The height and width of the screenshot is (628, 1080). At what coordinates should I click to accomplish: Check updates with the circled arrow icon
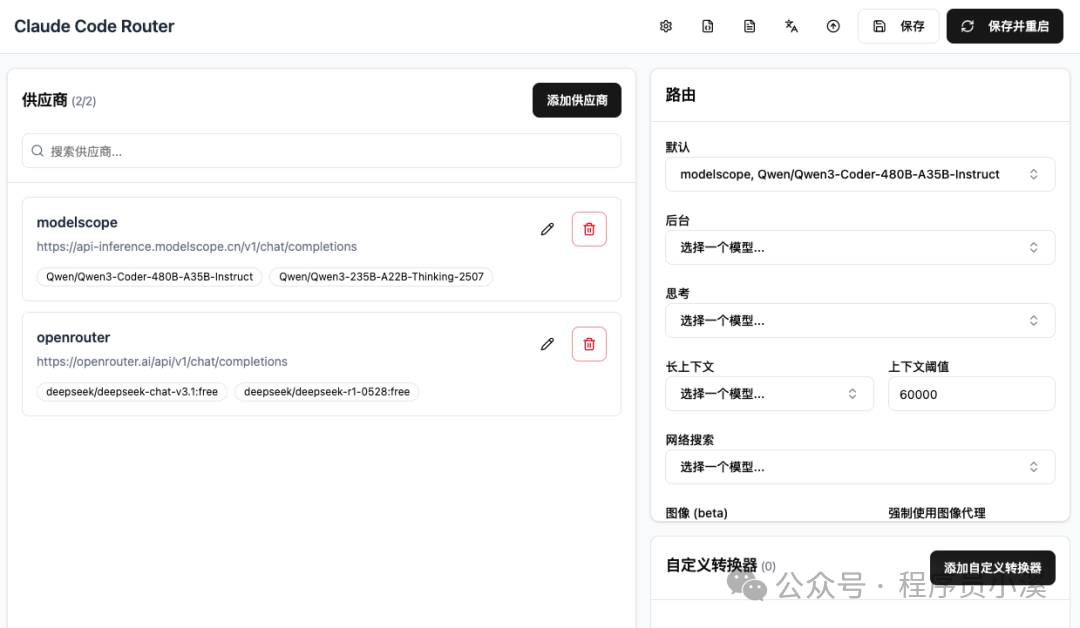[x=833, y=26]
